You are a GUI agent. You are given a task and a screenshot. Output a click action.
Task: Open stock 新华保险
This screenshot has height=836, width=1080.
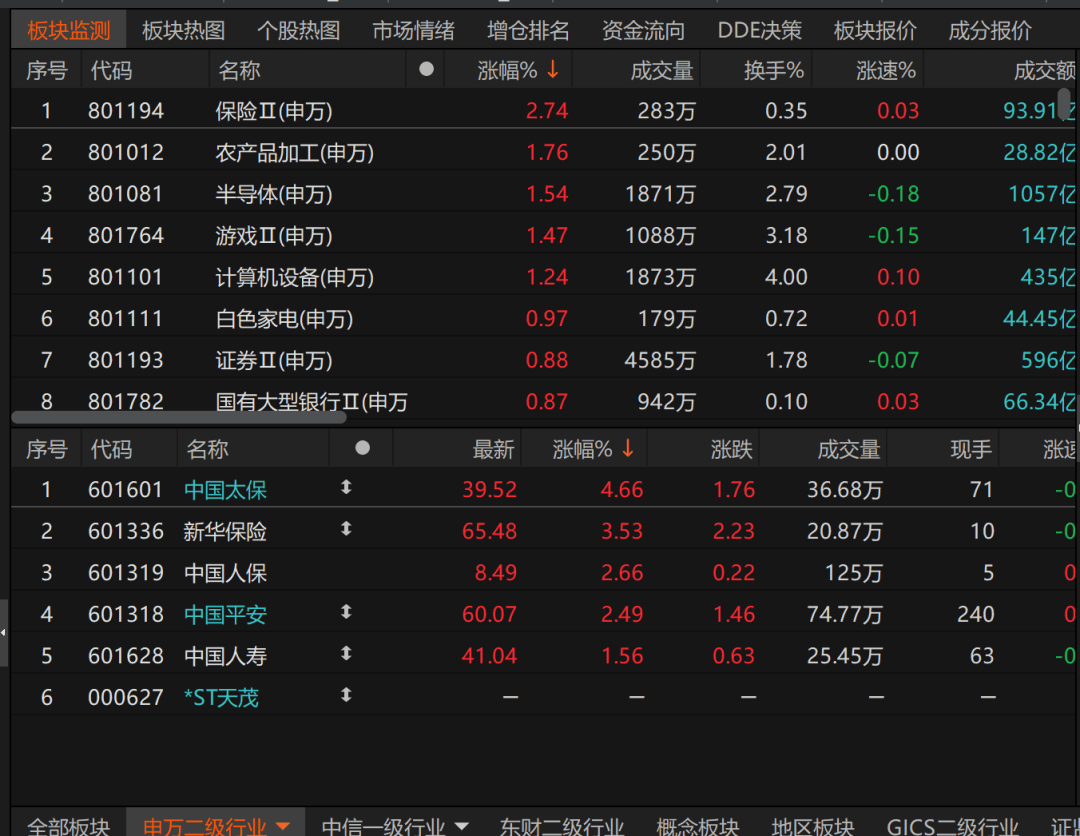225,531
